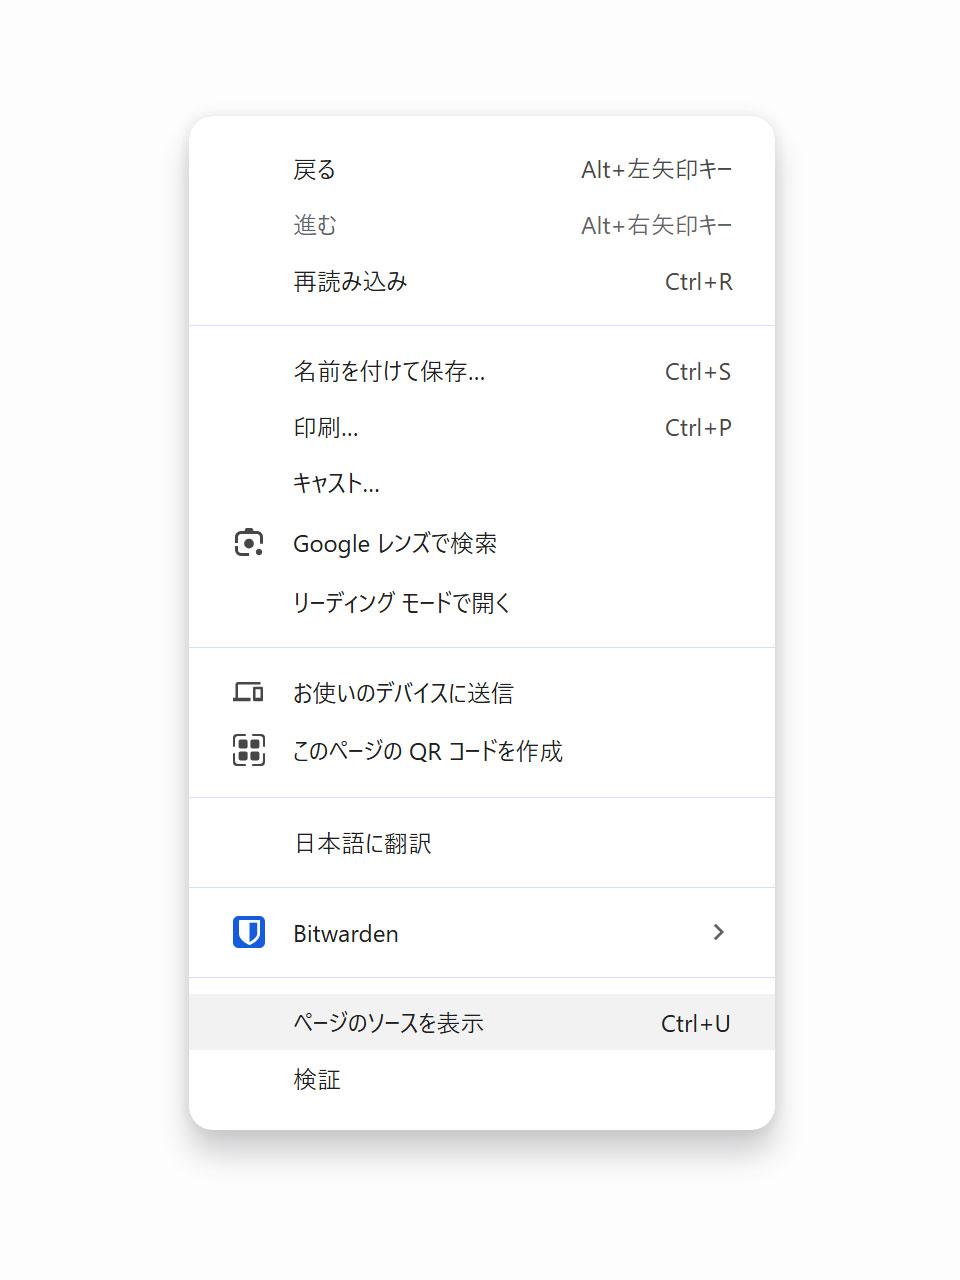The image size is (960, 1280).
Task: Select ページのソースを表示
Action: 482,1022
